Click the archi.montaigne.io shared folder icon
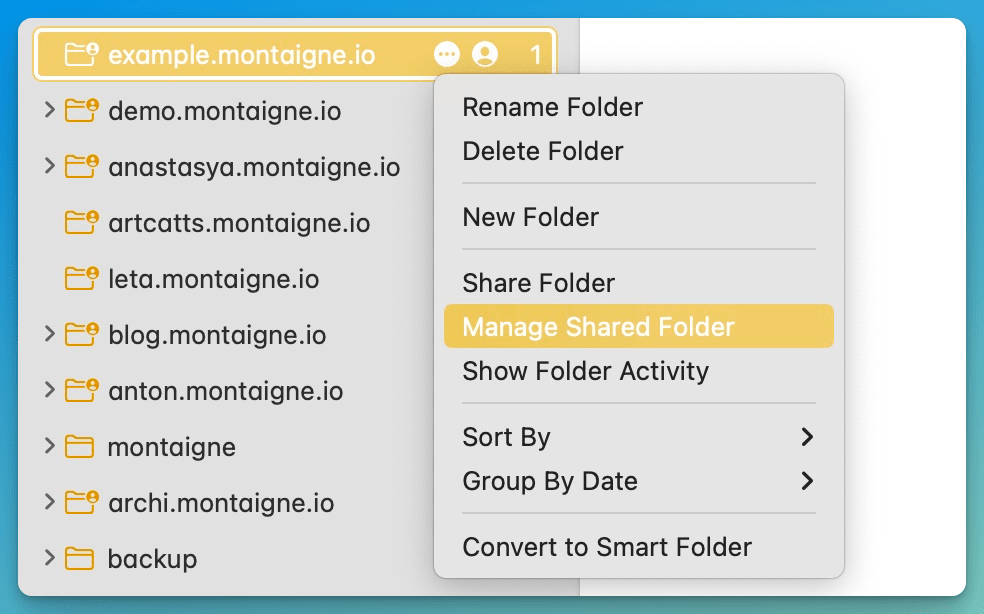 81,502
